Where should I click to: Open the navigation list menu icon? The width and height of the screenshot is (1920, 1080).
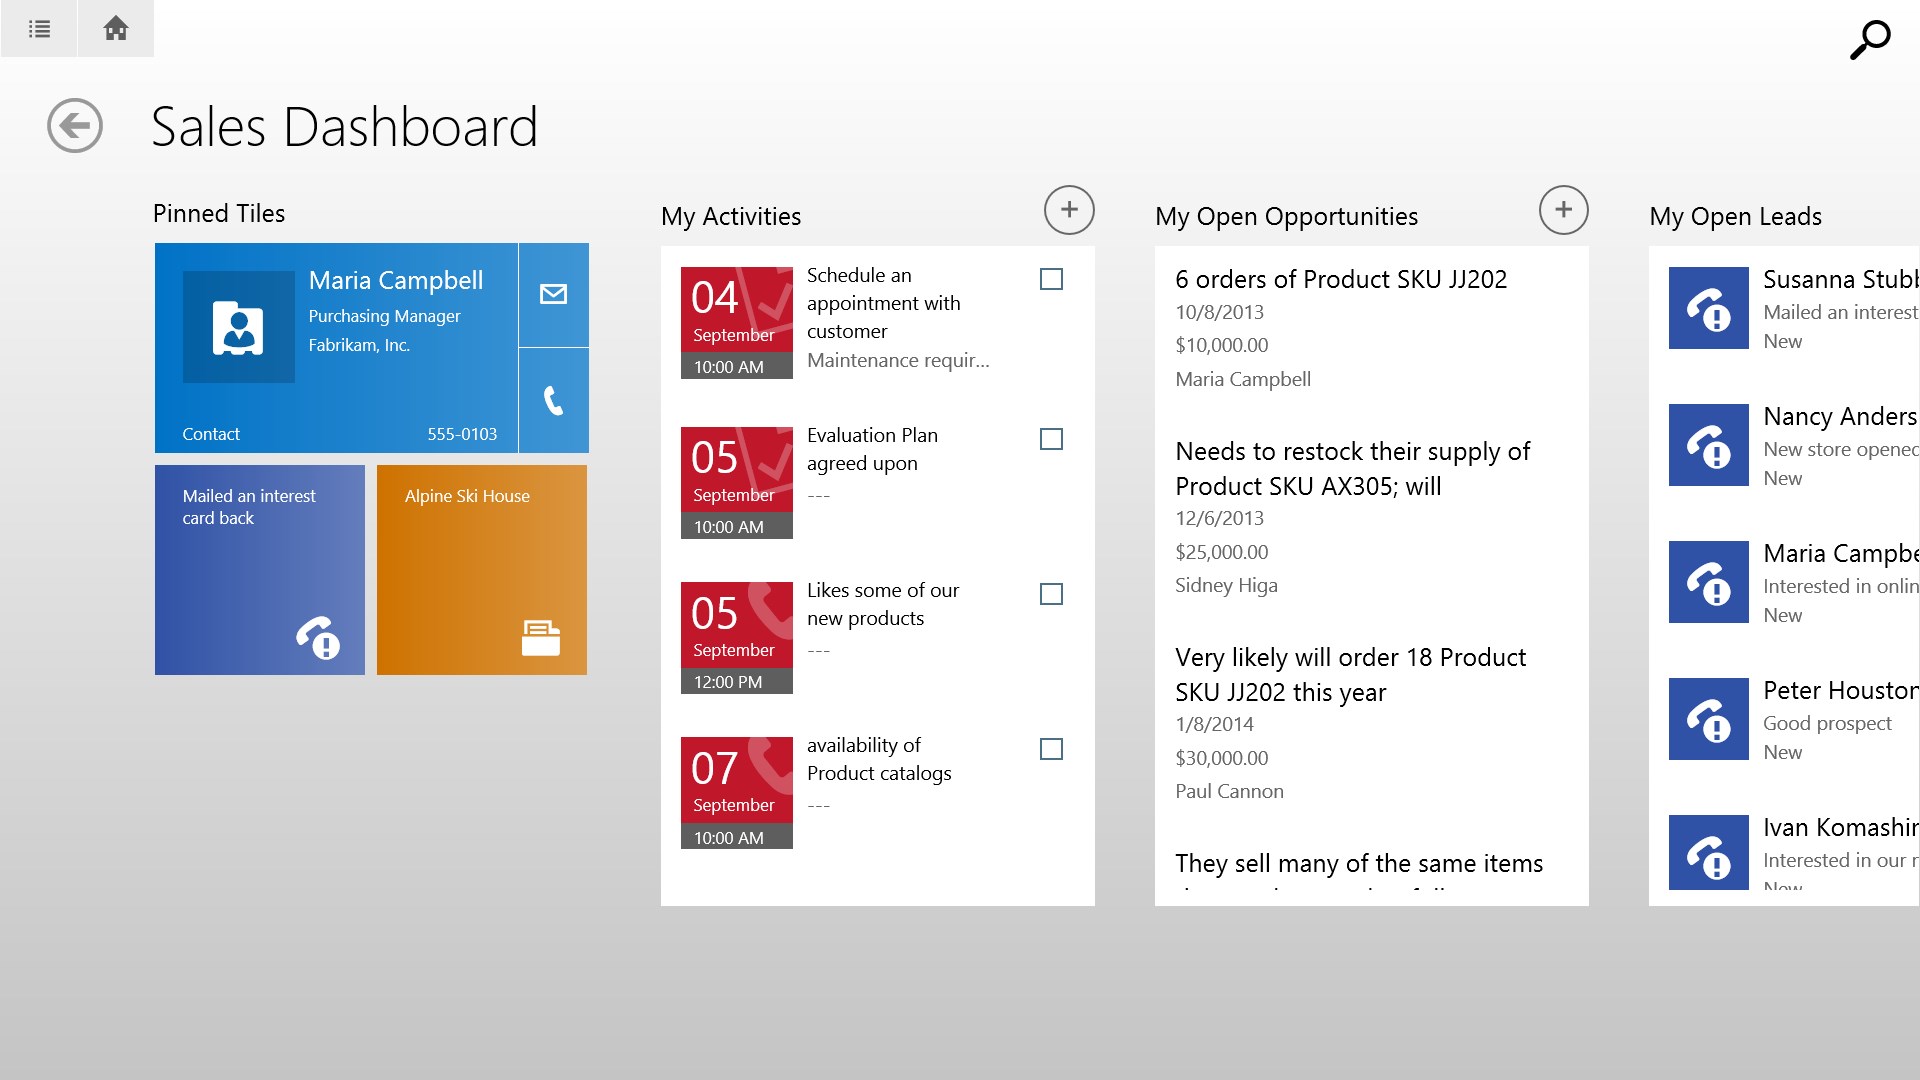[39, 29]
